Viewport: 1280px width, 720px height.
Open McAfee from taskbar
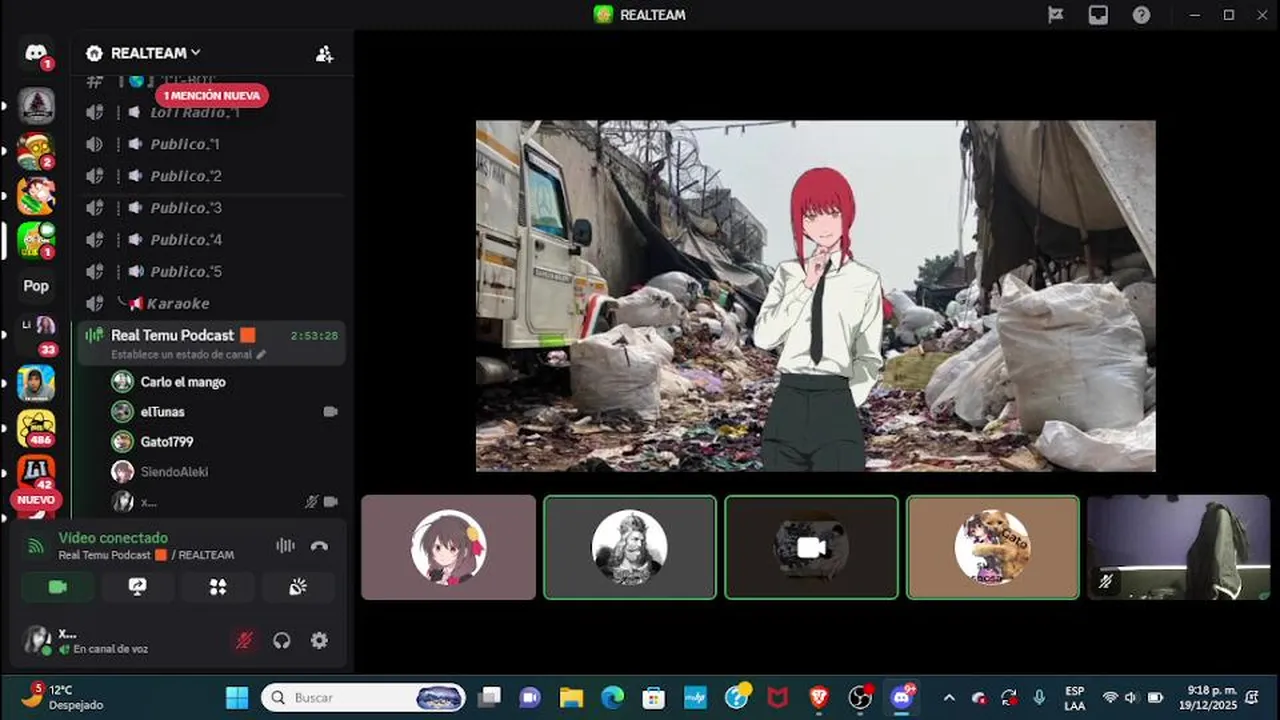777,697
